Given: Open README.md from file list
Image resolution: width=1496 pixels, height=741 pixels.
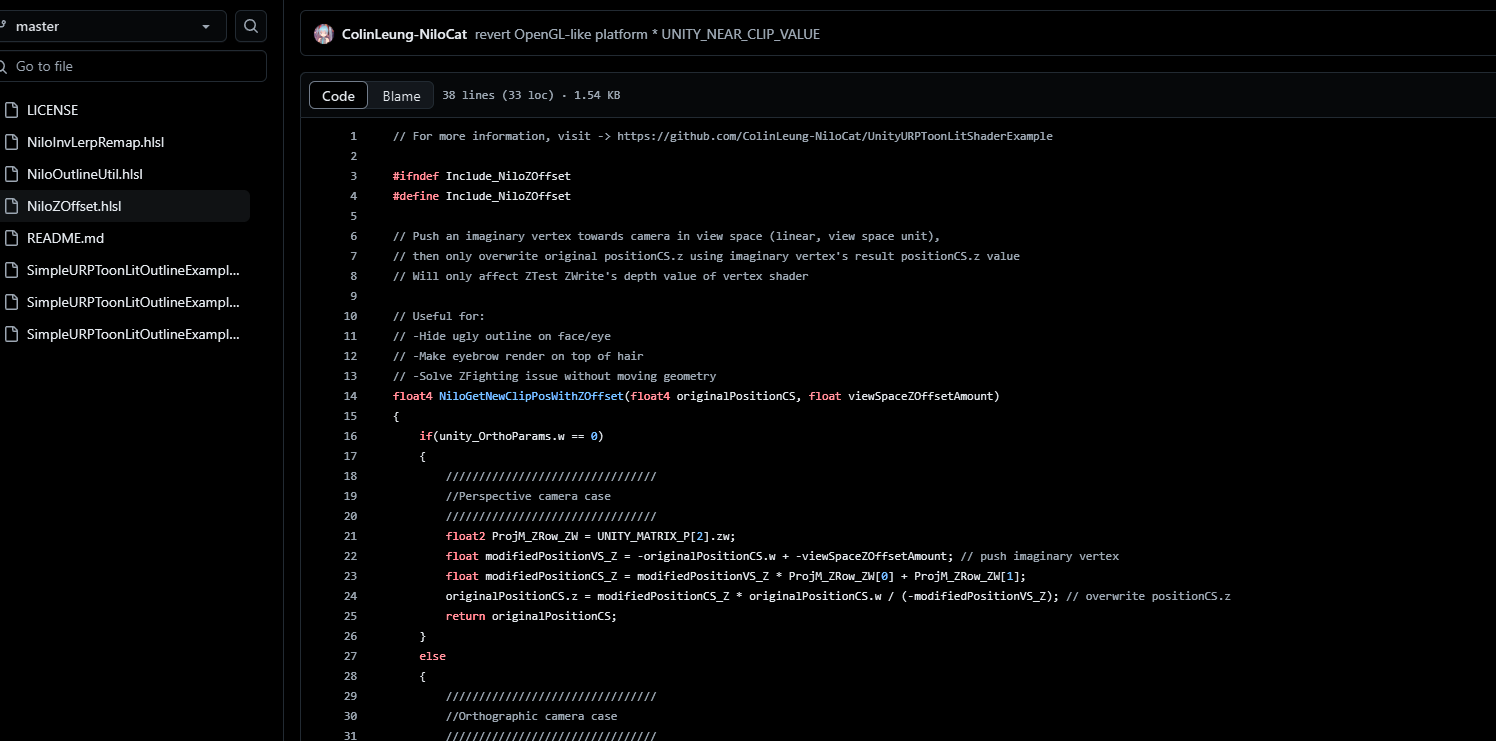Looking at the screenshot, I should pyautogui.click(x=65, y=238).
